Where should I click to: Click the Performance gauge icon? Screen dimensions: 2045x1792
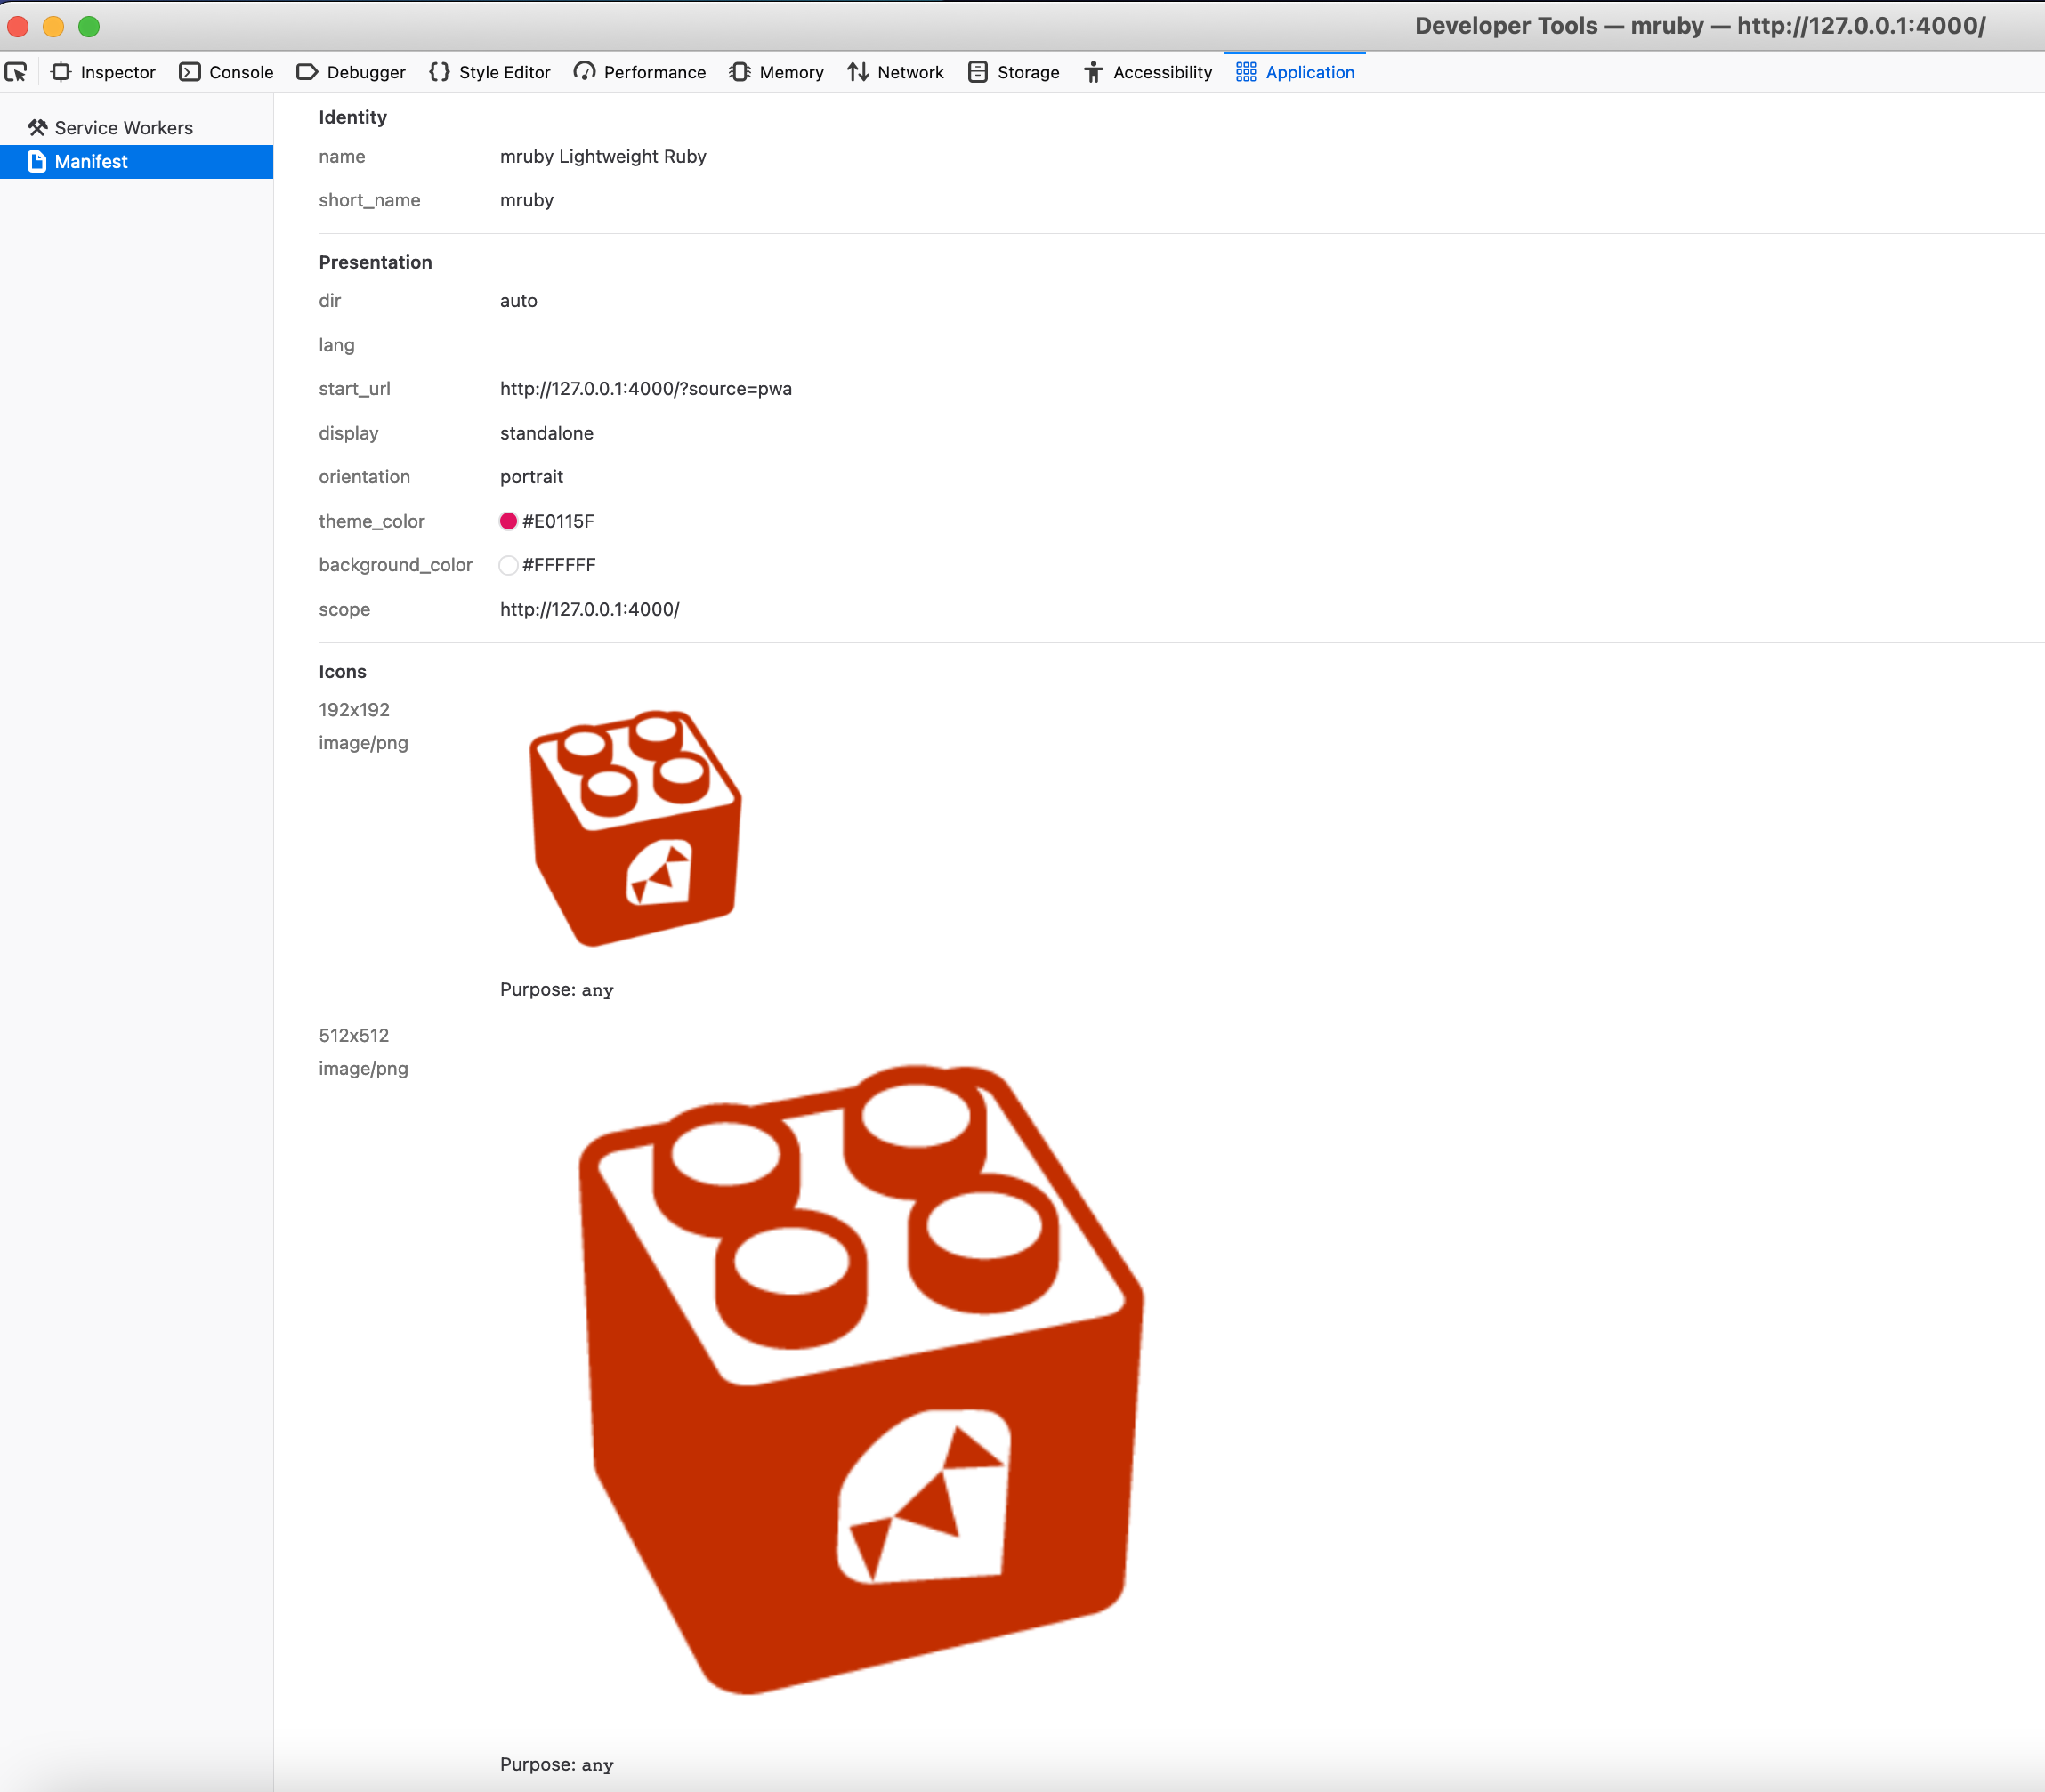(x=584, y=72)
